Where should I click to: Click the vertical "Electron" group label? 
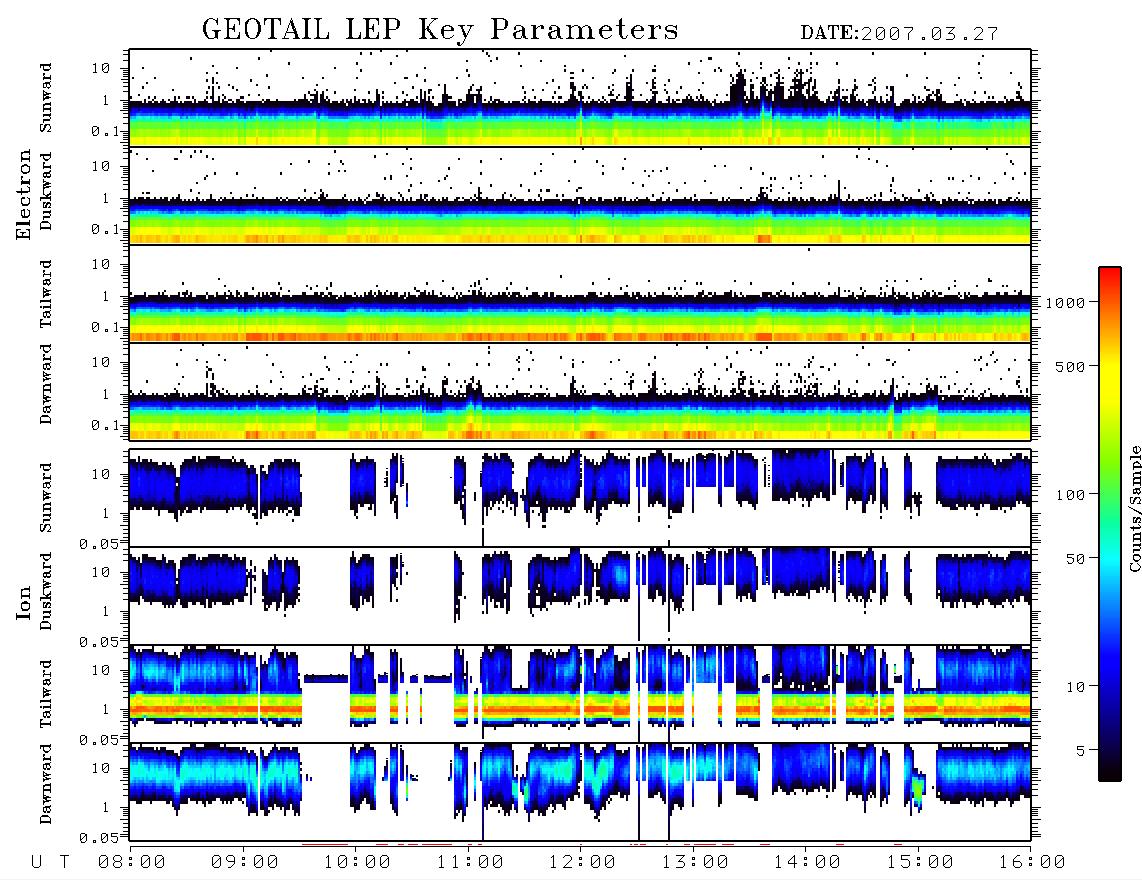23,194
